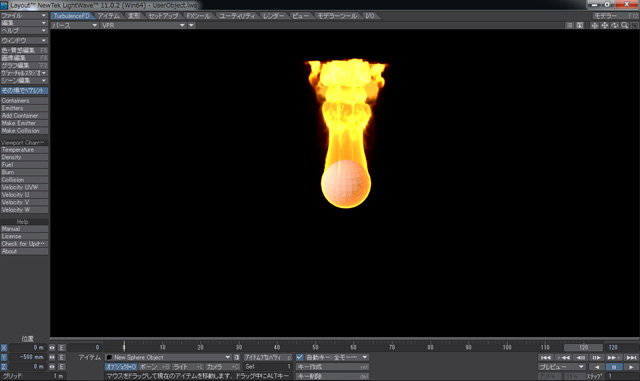Step forward one frame
640x381 pixels.
tap(597, 357)
